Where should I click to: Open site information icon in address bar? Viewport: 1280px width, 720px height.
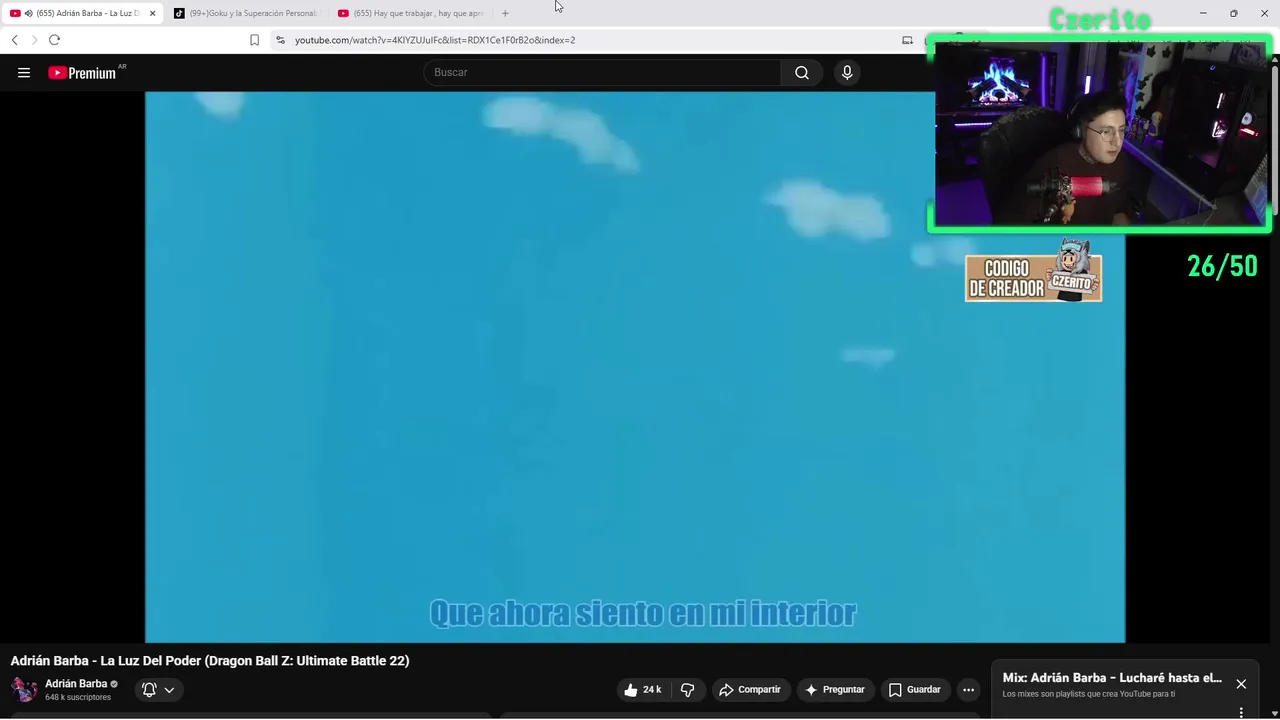point(280,40)
